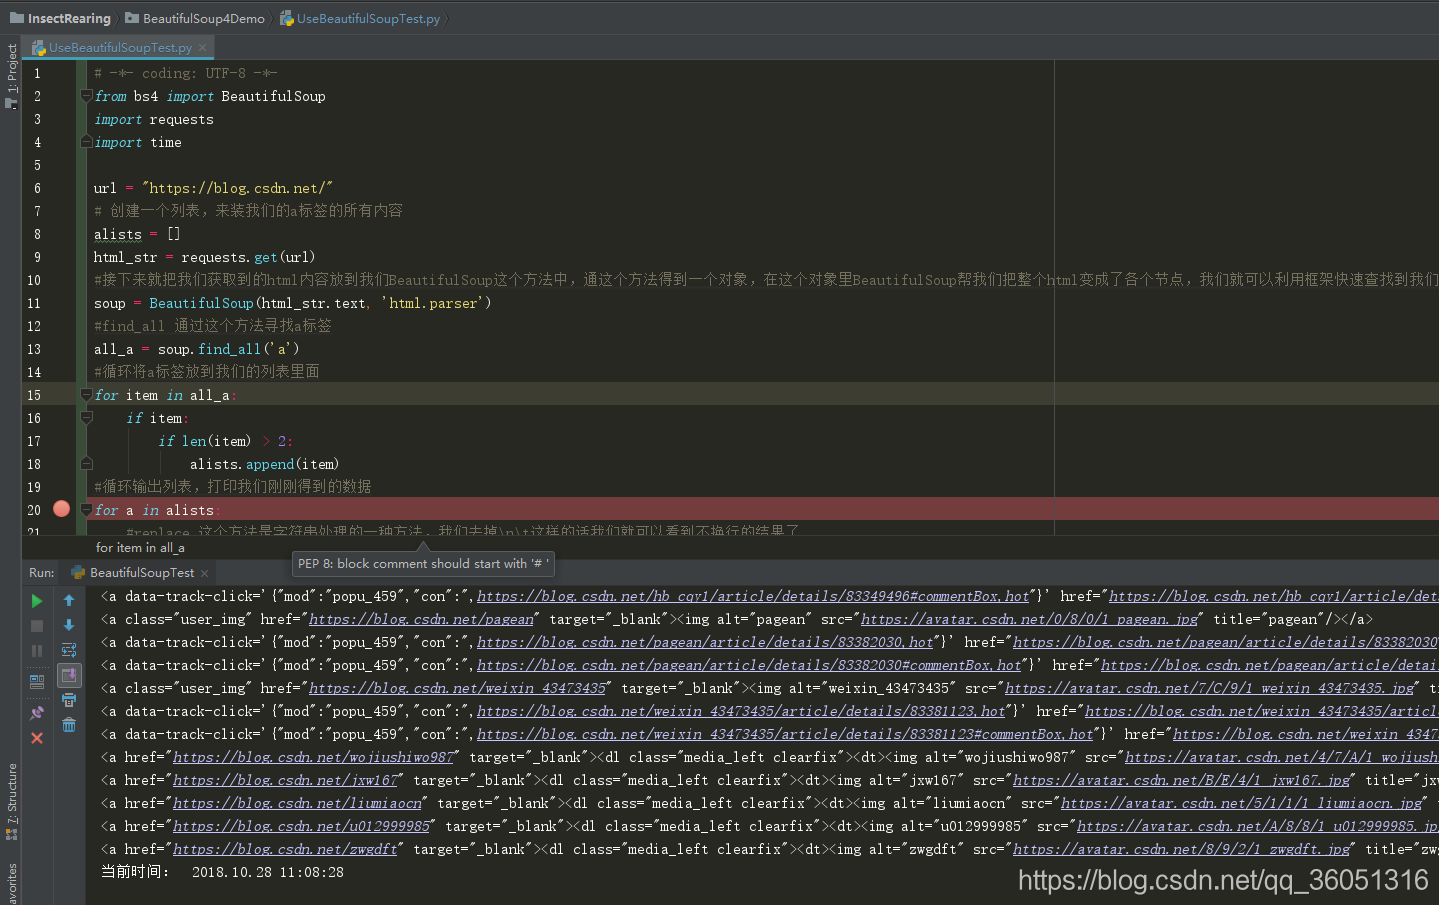Open blog.csdn.net/pagean link in console
Screen dimensions: 1439x905
coord(421,619)
